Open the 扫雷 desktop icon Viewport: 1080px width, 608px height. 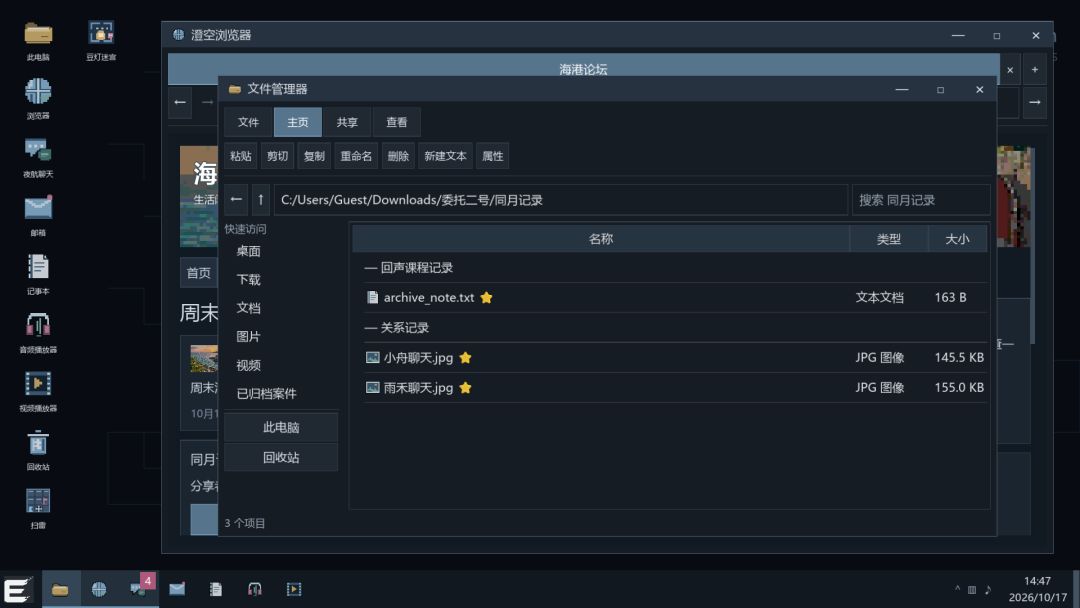pos(38,509)
